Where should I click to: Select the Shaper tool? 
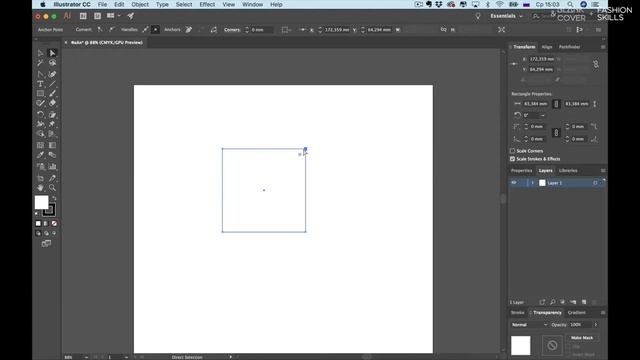pyautogui.click(x=40, y=103)
